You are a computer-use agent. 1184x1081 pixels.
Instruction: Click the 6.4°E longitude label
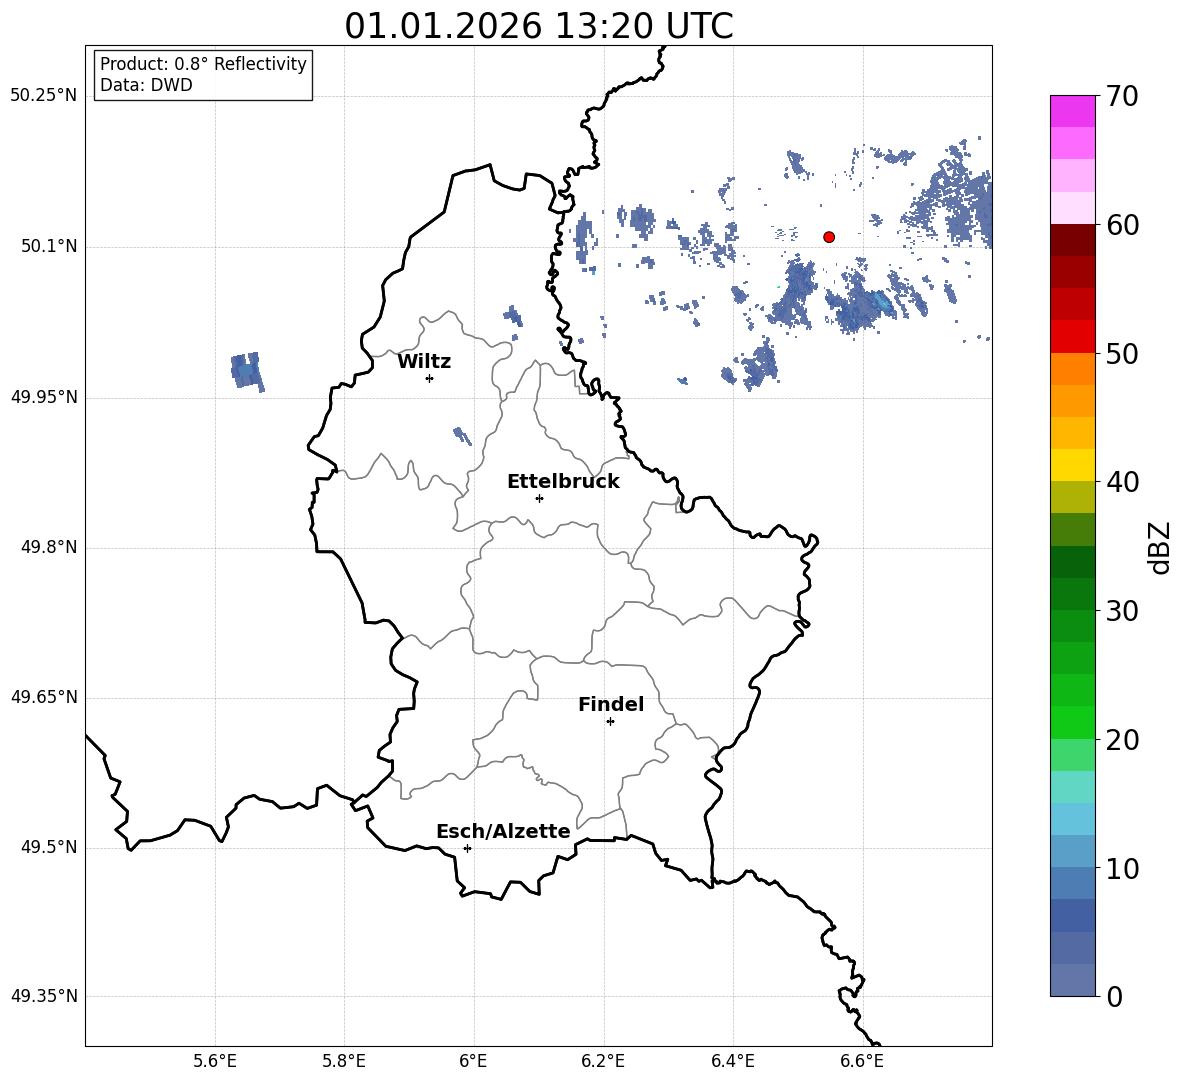point(732,1061)
